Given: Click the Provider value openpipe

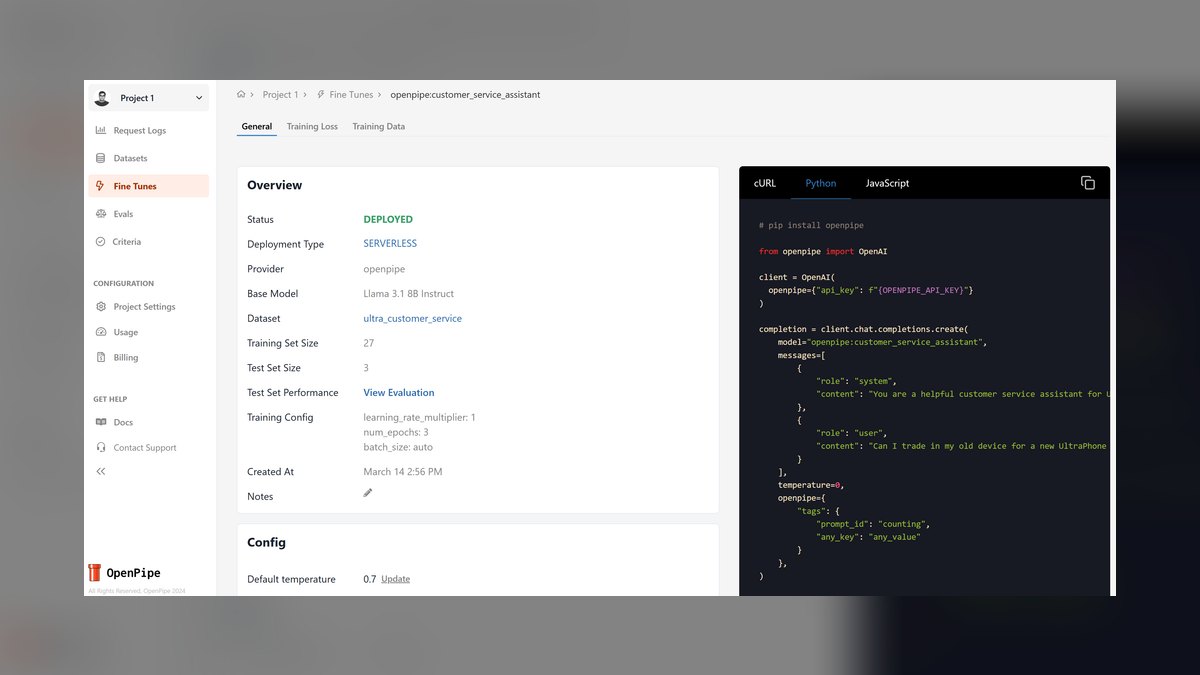Looking at the screenshot, I should click(x=384, y=269).
